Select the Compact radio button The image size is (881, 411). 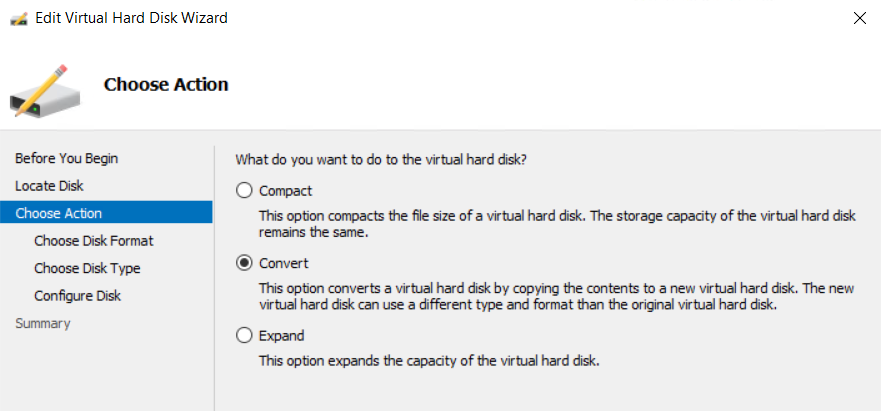click(x=244, y=191)
